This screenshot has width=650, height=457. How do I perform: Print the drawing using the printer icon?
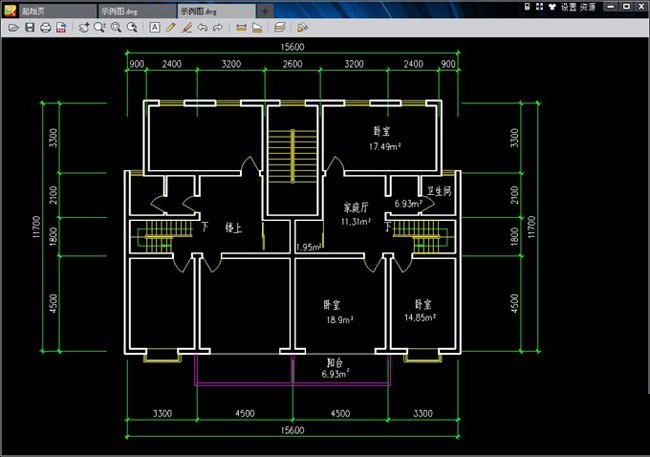coord(44,27)
